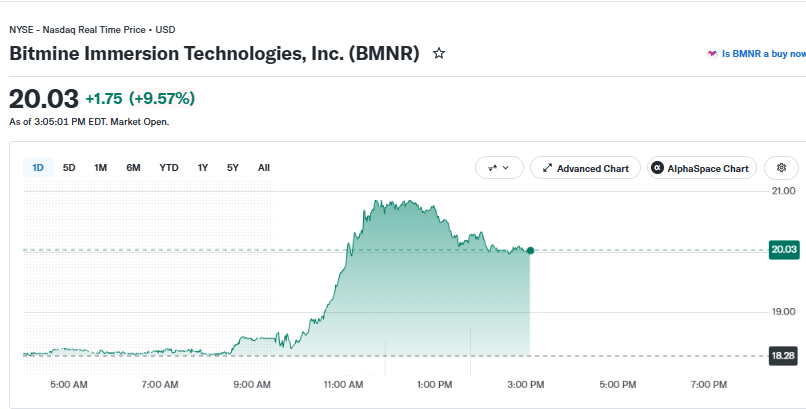
Task: Click the 18.28 previous close label
Action: coord(783,356)
